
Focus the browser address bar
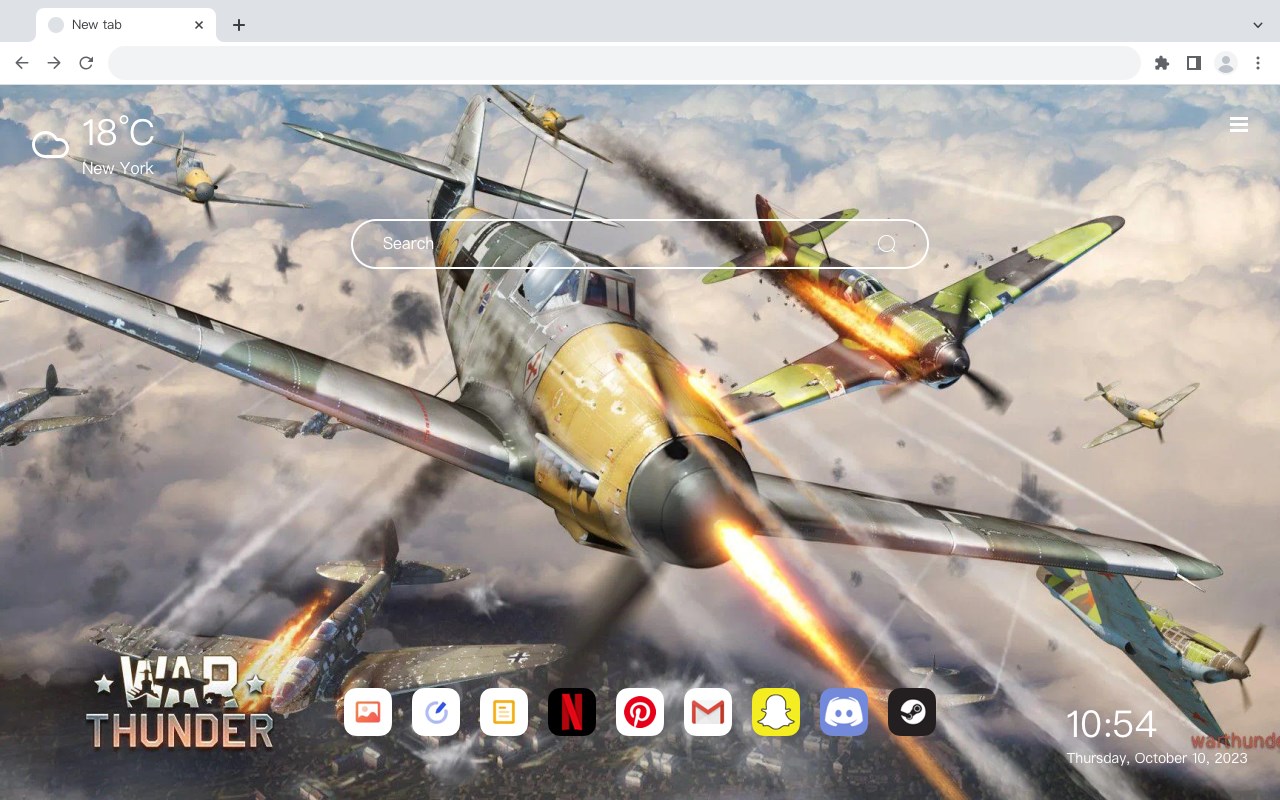pos(624,63)
